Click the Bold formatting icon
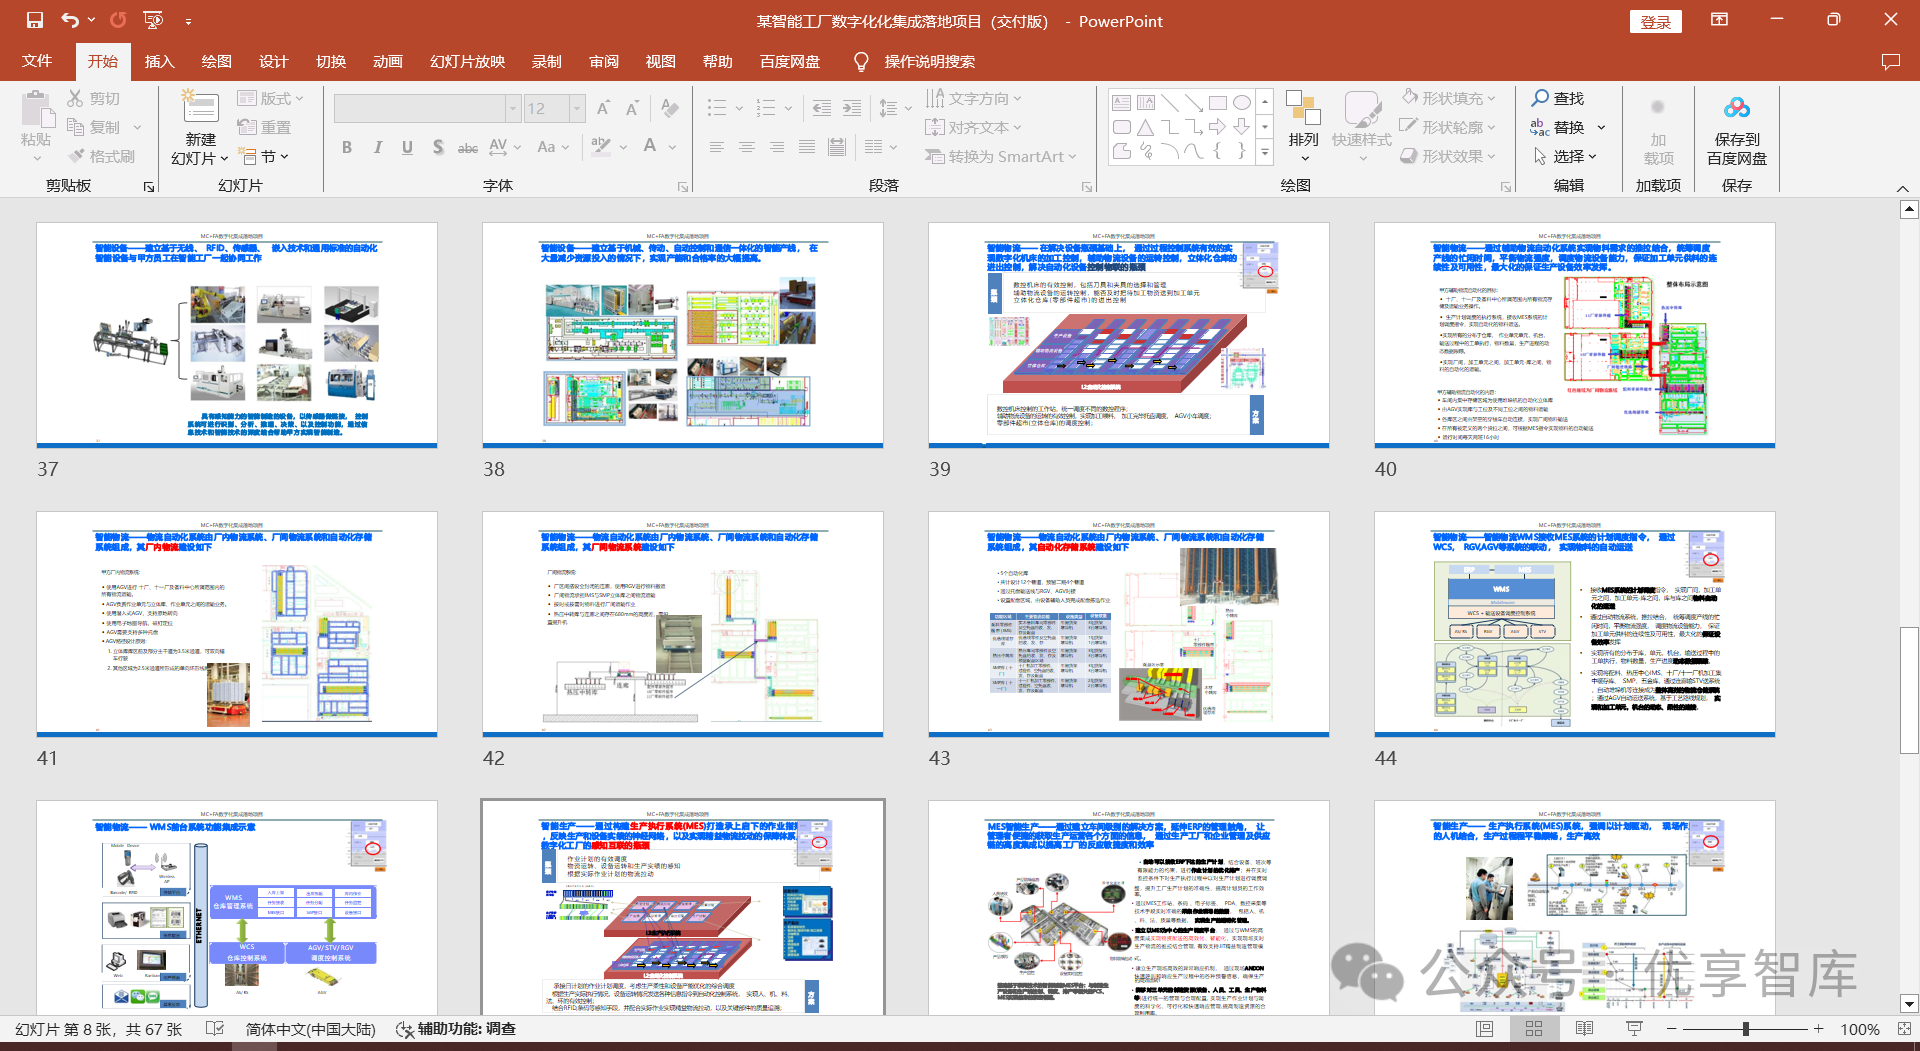Image resolution: width=1920 pixels, height=1051 pixels. 347,147
